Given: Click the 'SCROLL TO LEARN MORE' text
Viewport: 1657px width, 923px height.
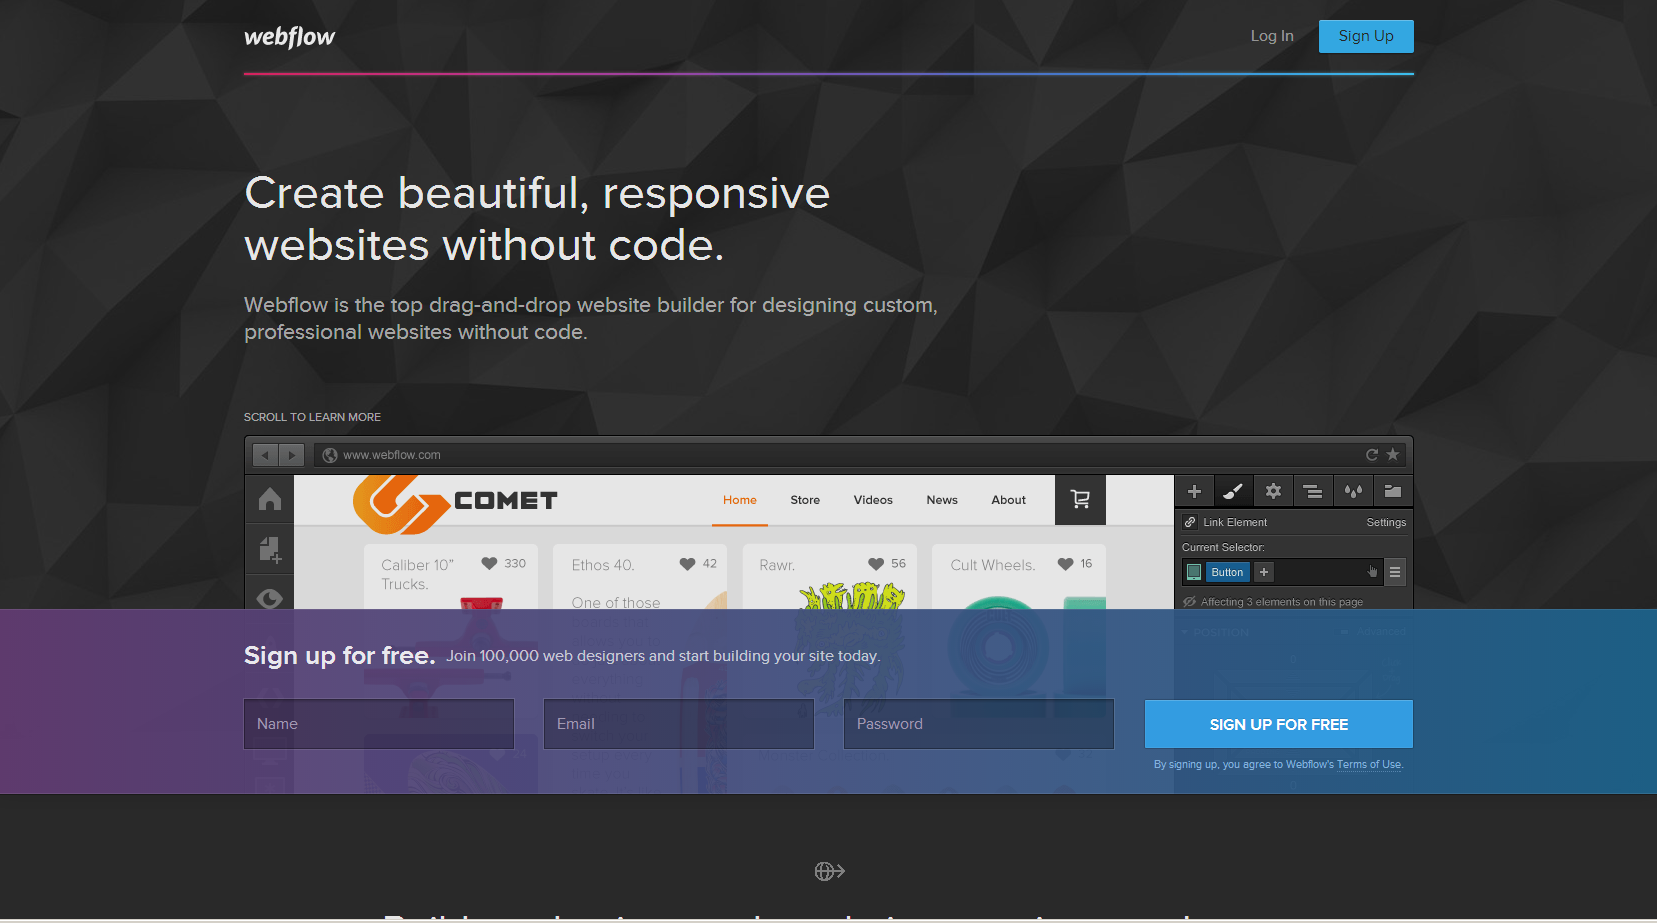Looking at the screenshot, I should pyautogui.click(x=312, y=417).
